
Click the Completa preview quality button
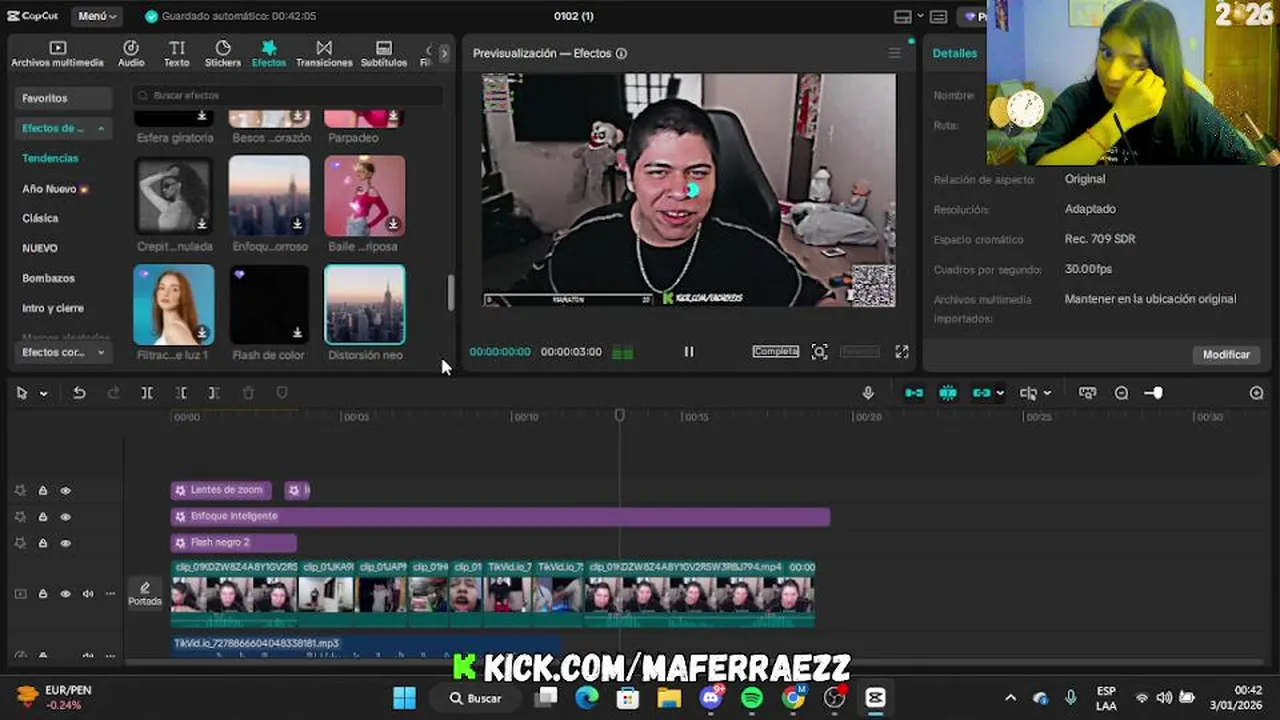coord(776,351)
